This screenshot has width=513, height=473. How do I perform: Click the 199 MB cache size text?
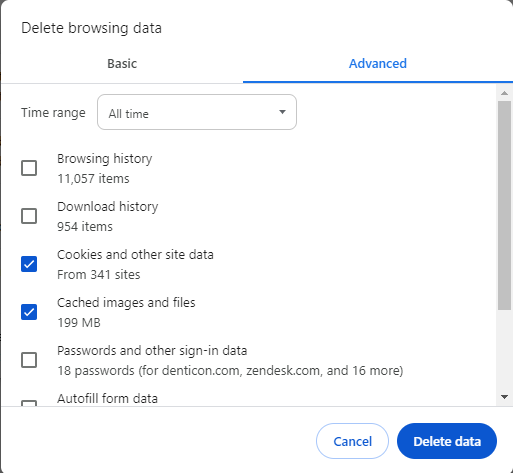point(79,323)
